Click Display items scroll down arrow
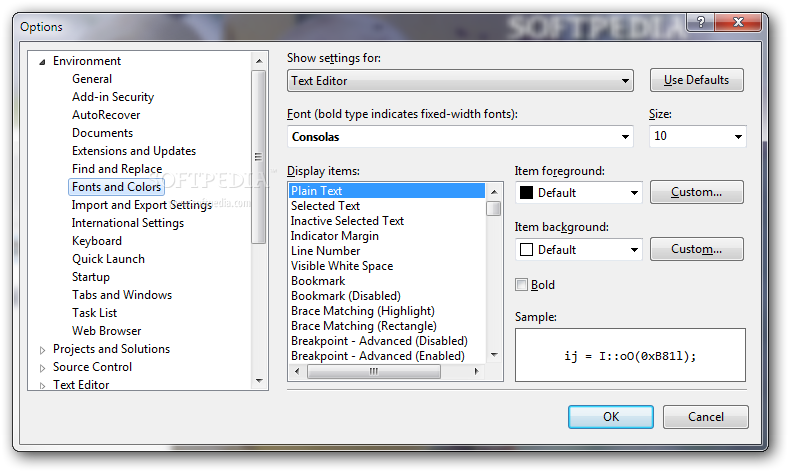789x472 pixels. tap(494, 355)
